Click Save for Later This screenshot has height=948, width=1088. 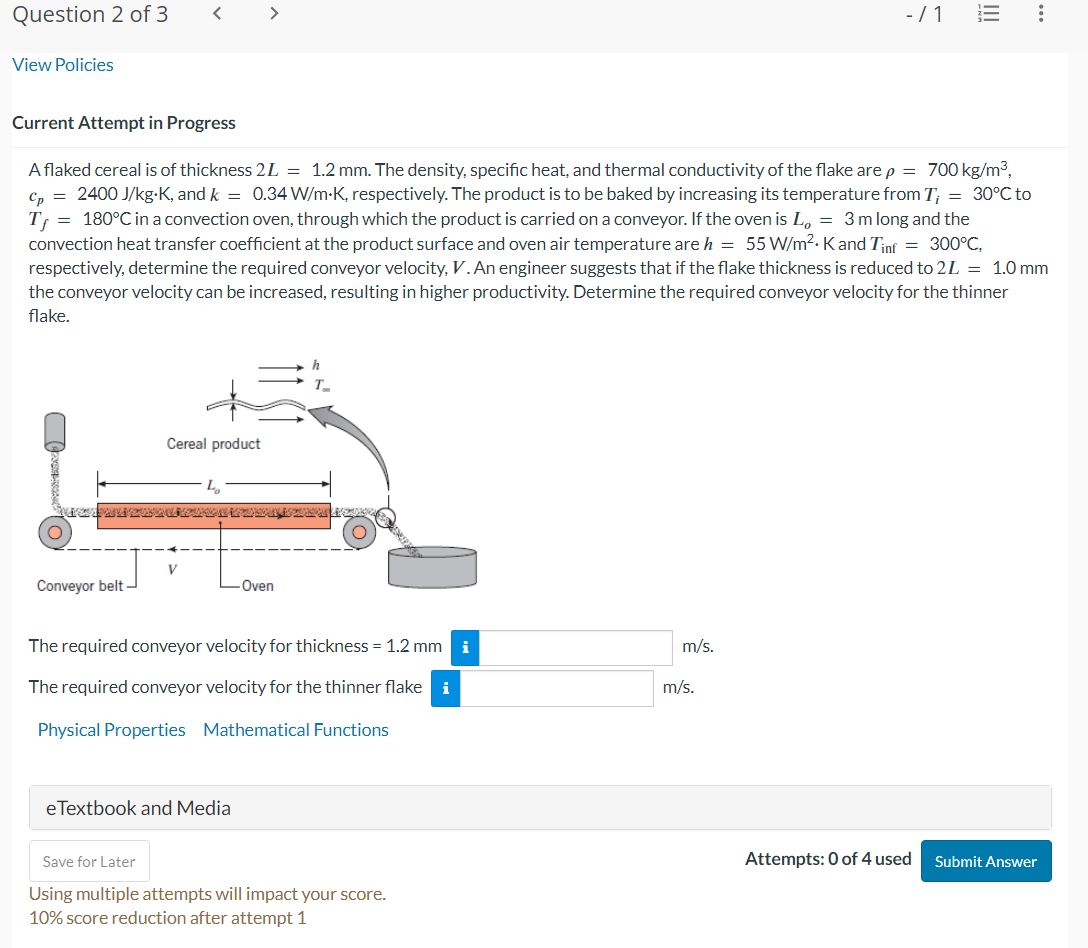click(88, 860)
